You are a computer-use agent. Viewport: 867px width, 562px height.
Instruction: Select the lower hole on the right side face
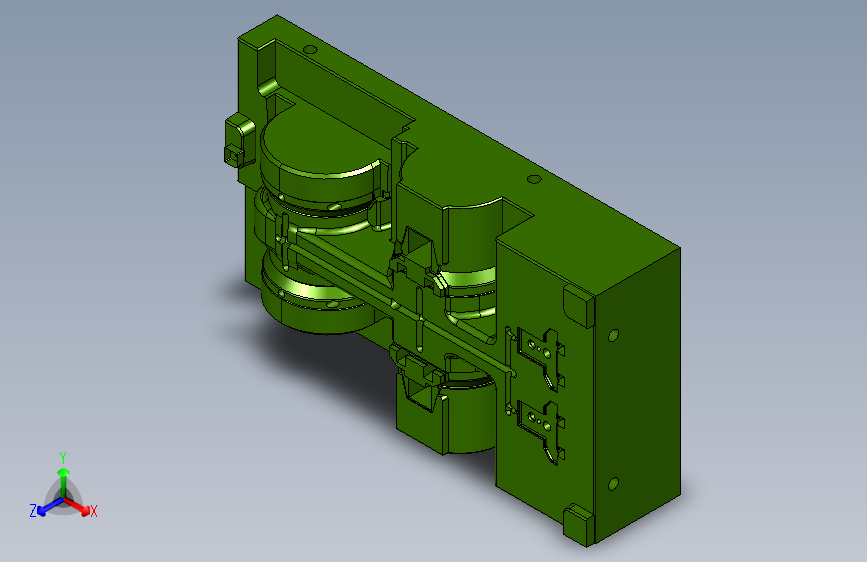click(613, 484)
